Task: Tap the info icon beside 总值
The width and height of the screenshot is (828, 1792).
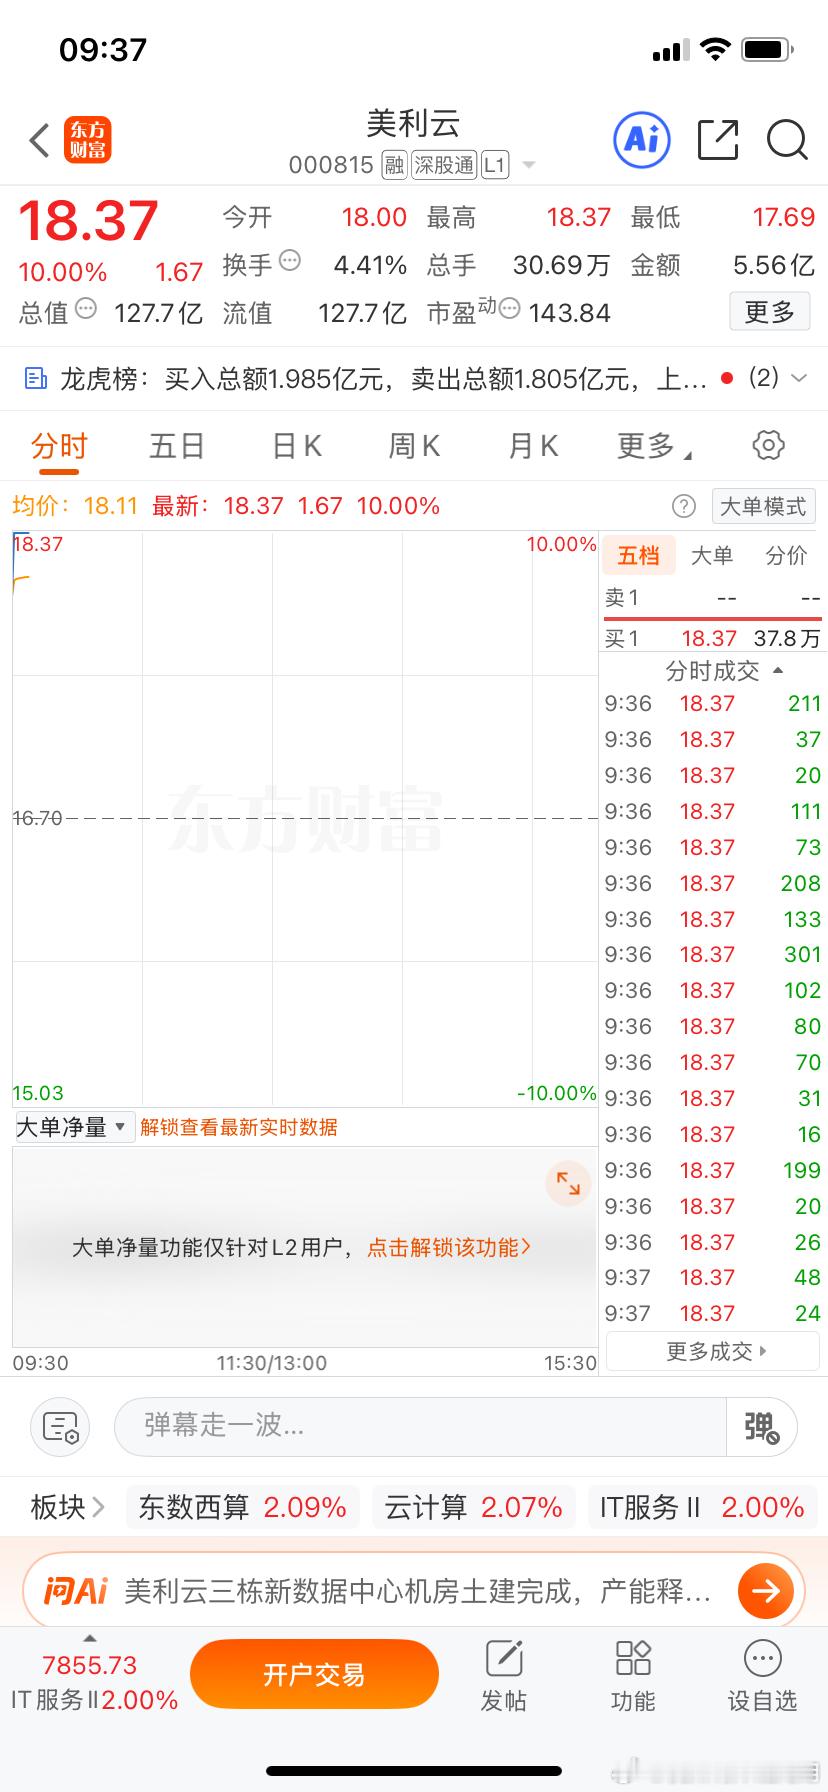Action: [86, 309]
